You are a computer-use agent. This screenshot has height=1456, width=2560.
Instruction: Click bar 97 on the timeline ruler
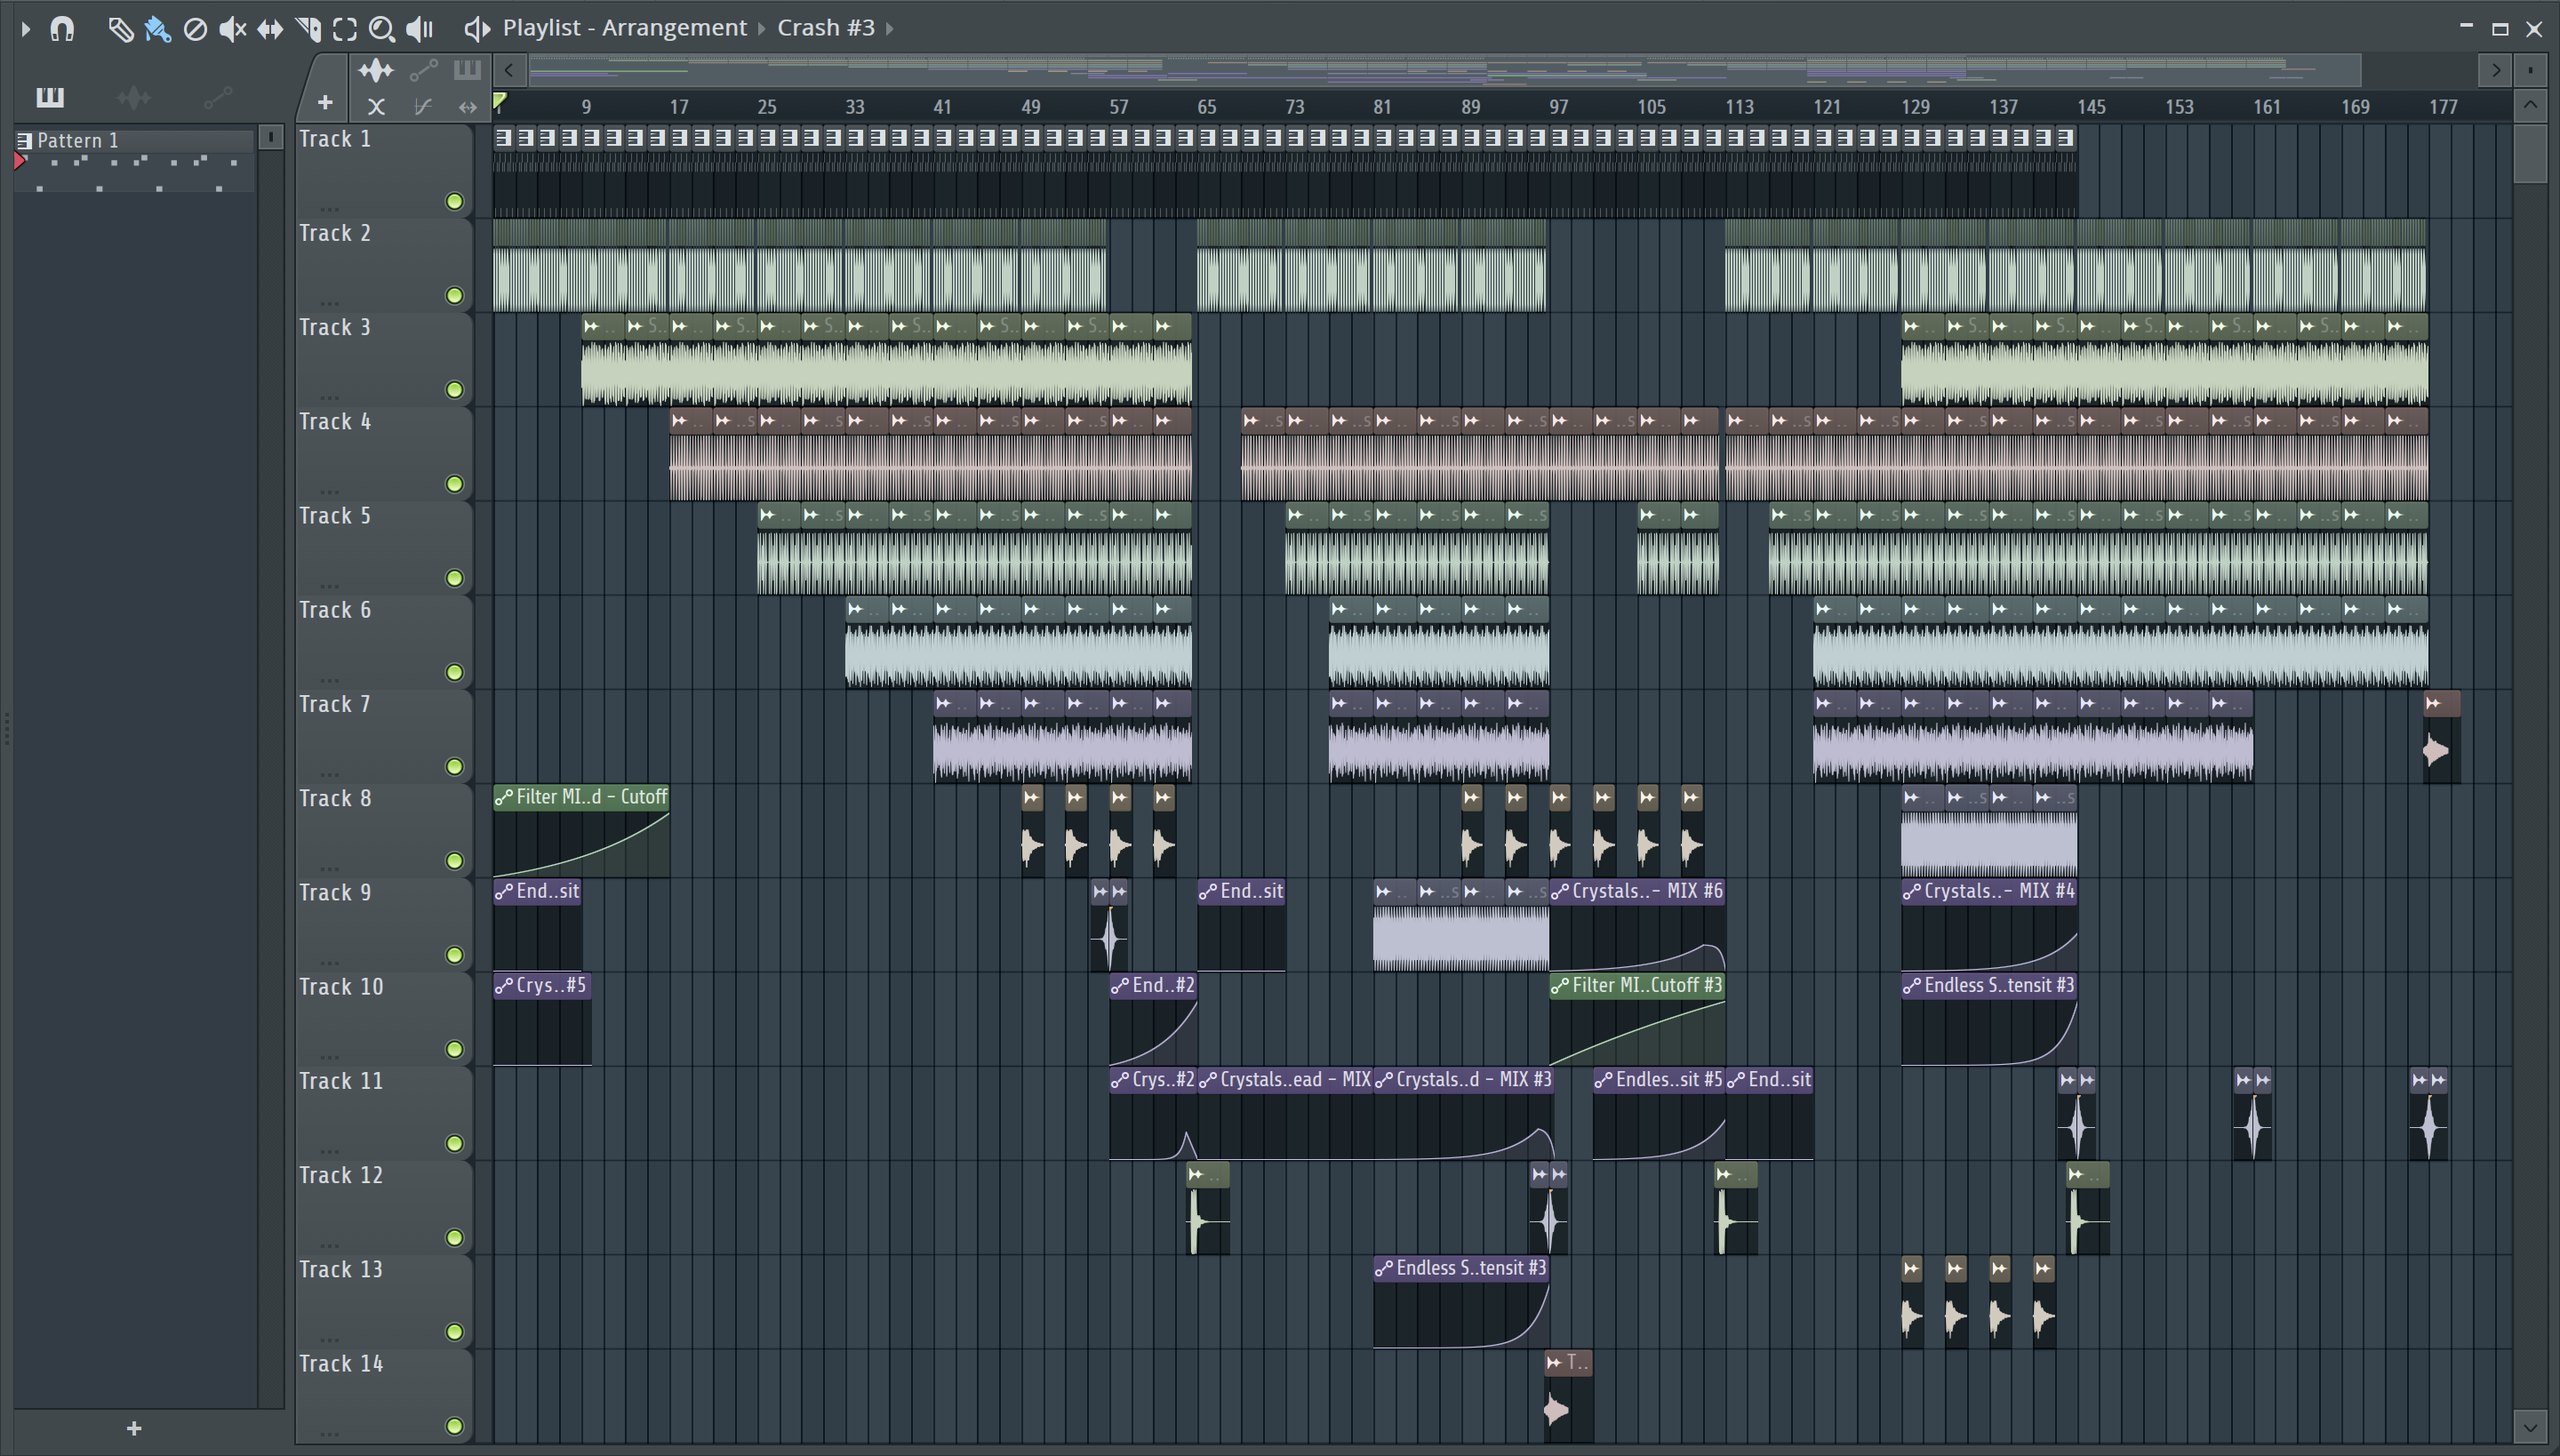[x=1559, y=107]
